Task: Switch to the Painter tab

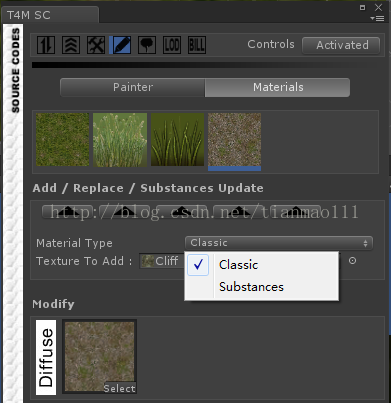Action: tap(133, 87)
